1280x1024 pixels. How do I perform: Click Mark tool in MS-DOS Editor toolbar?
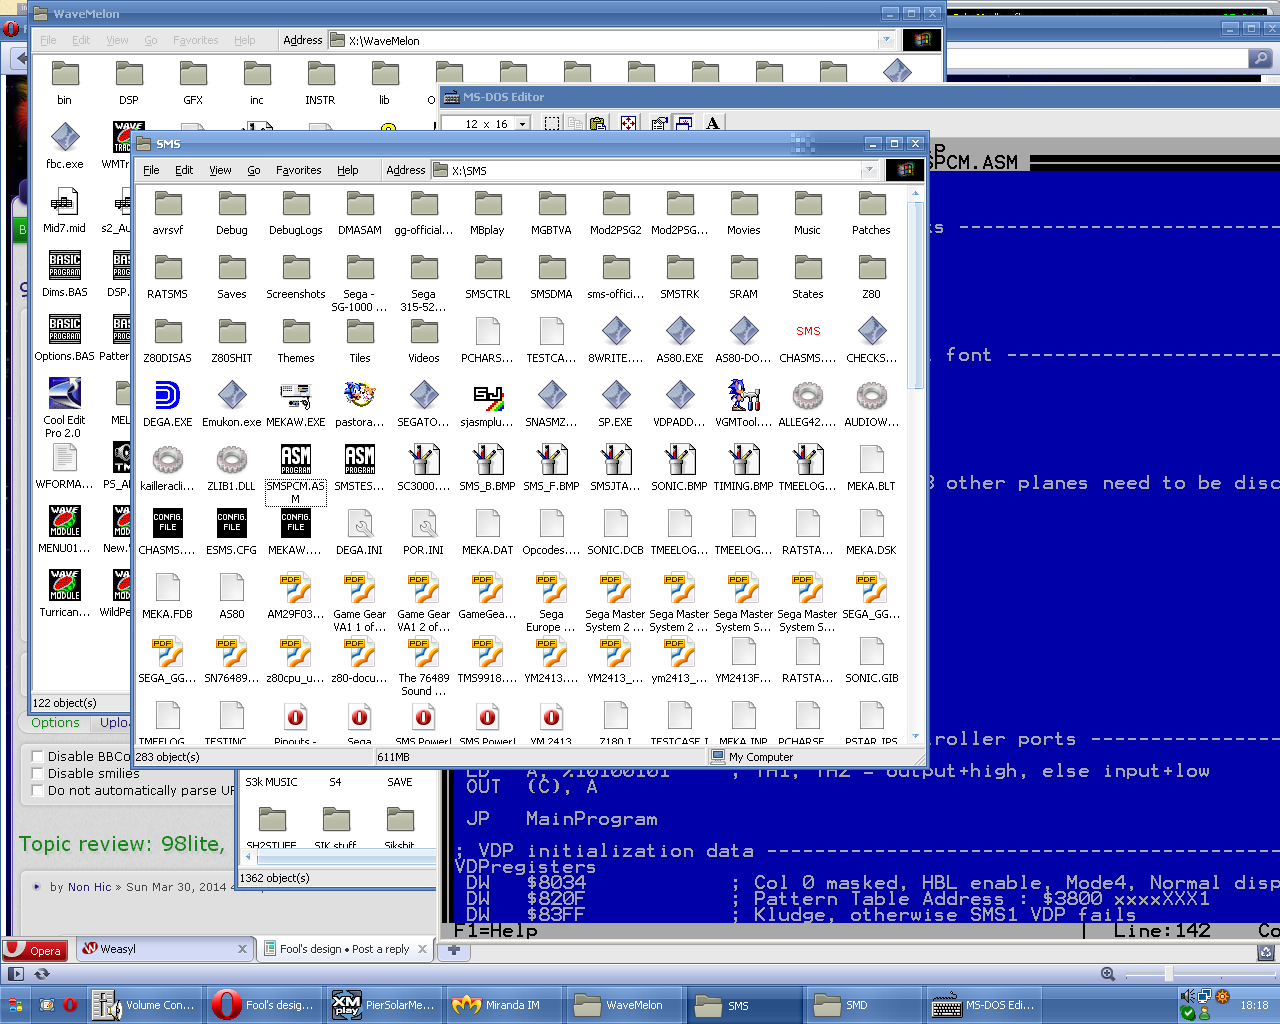pyautogui.click(x=551, y=124)
